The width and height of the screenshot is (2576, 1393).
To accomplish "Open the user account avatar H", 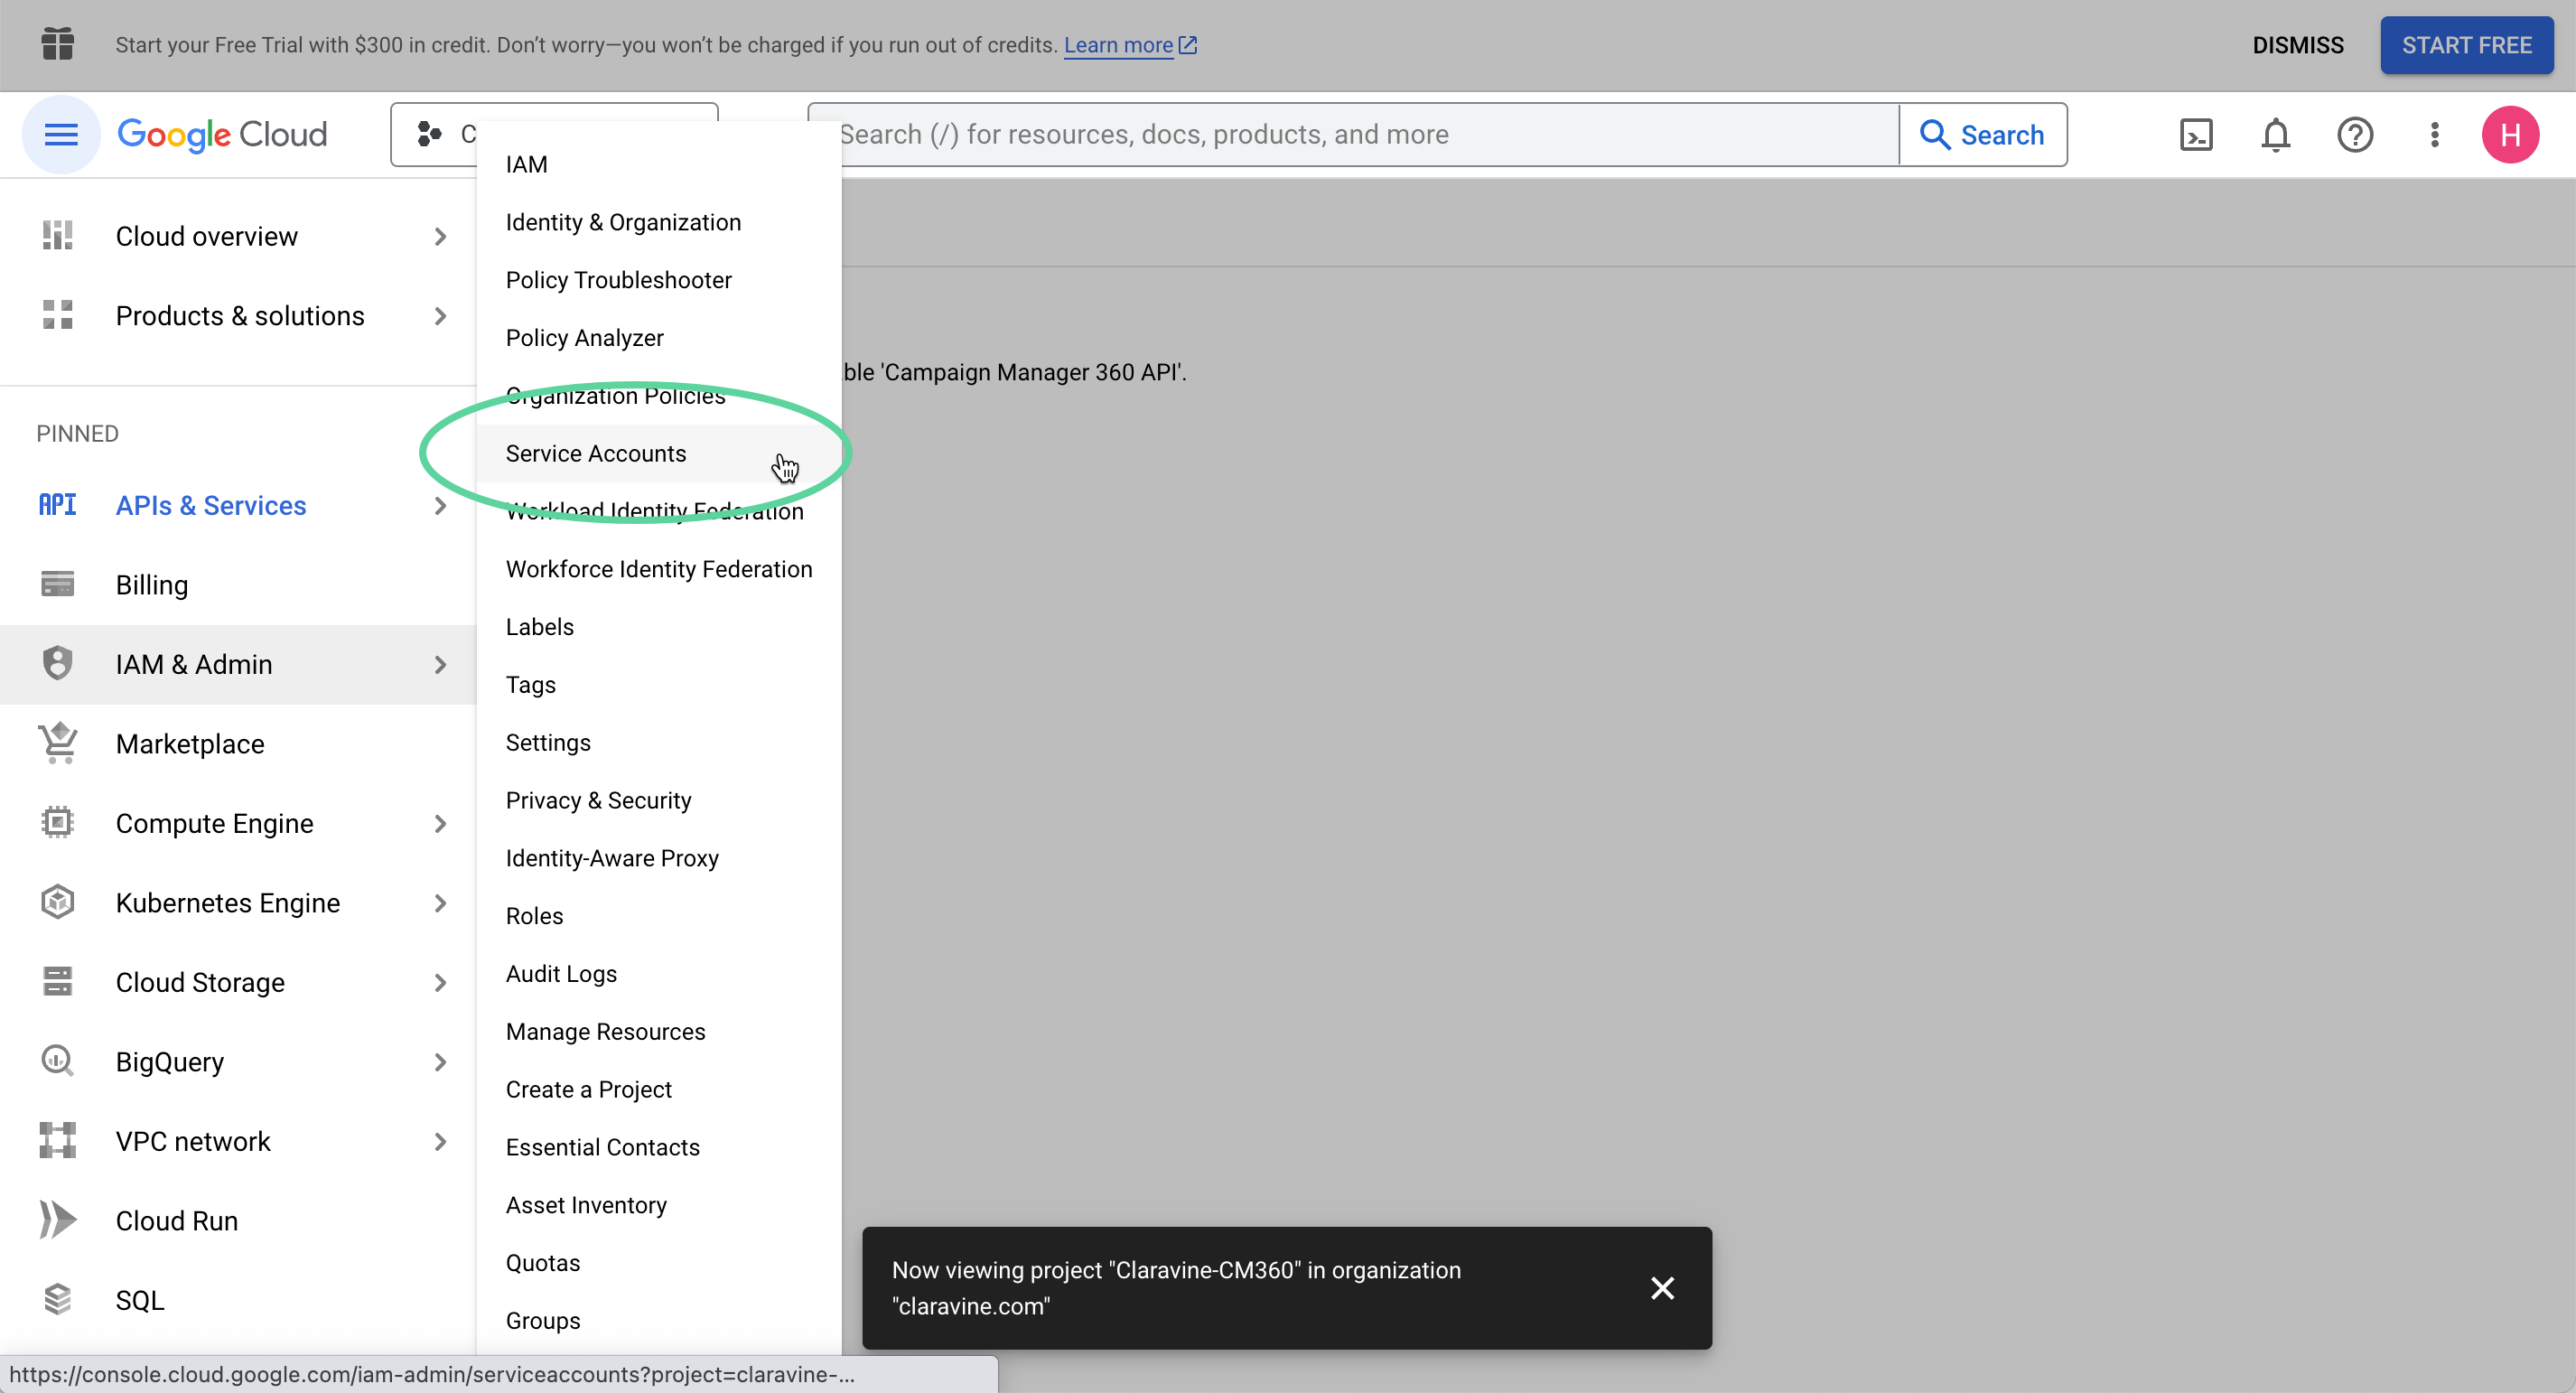I will pos(2510,135).
